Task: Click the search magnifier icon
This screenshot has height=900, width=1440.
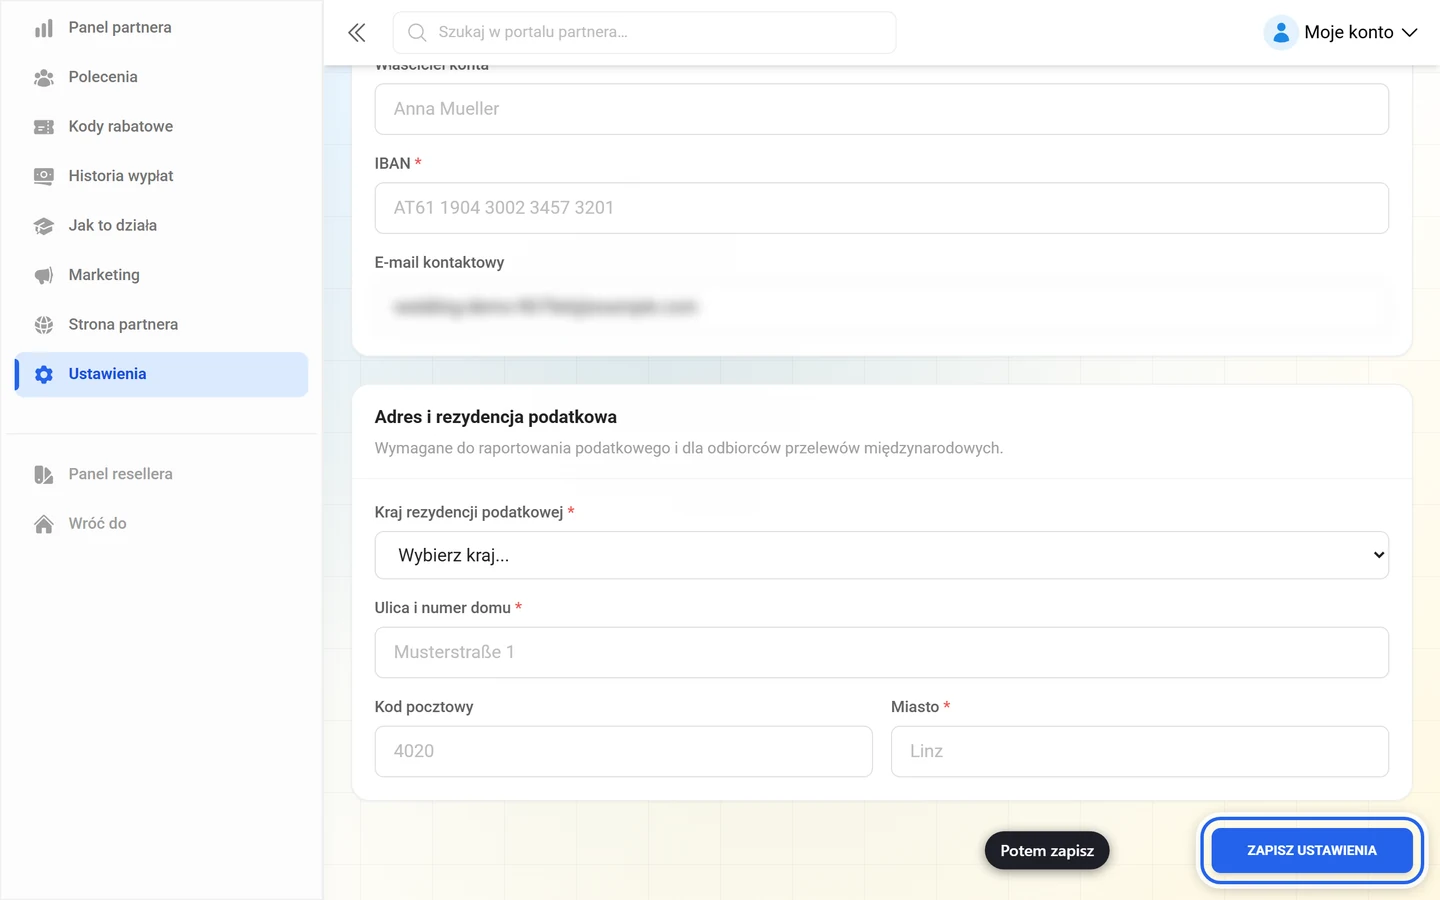Action: pos(417,33)
